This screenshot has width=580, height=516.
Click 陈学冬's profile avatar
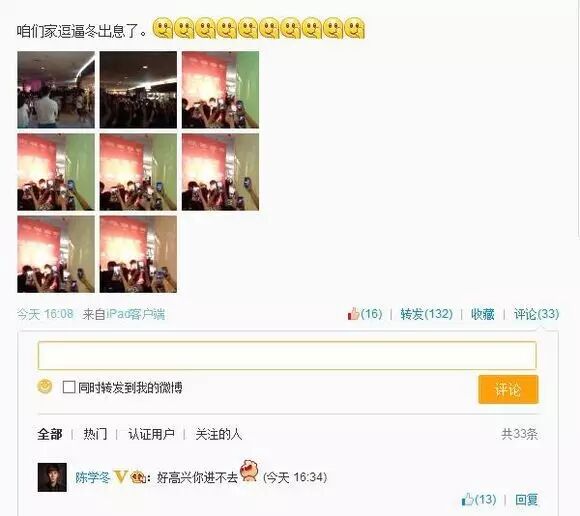(x=52, y=477)
